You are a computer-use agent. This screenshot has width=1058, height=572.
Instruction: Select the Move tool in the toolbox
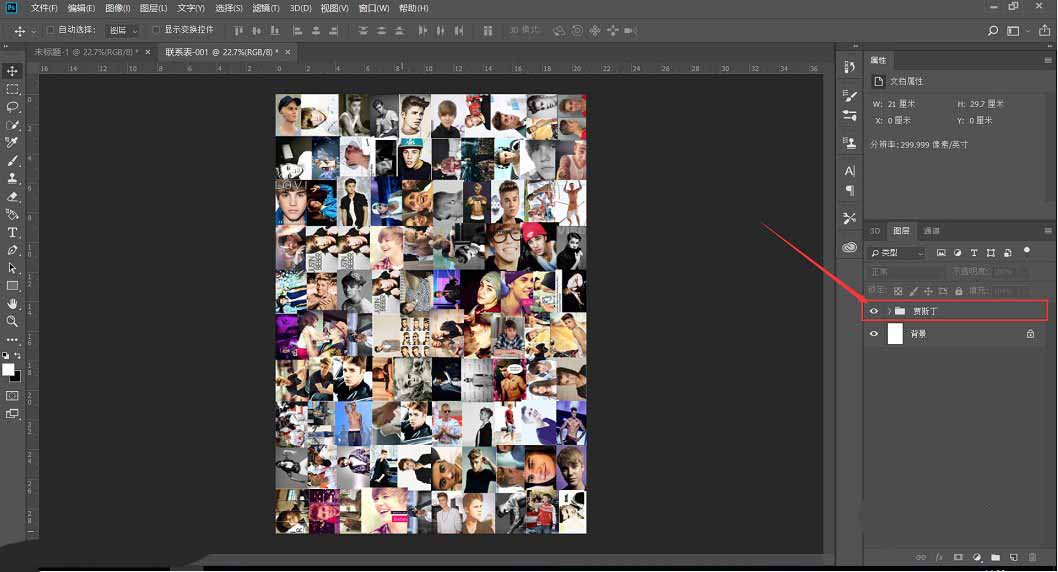point(12,71)
